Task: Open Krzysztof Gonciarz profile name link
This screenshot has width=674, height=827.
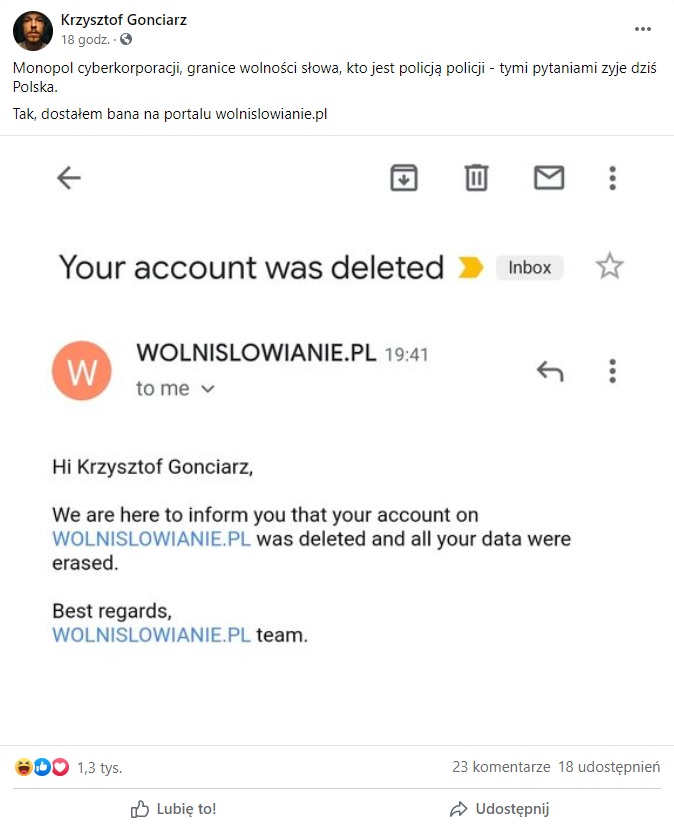Action: click(123, 20)
